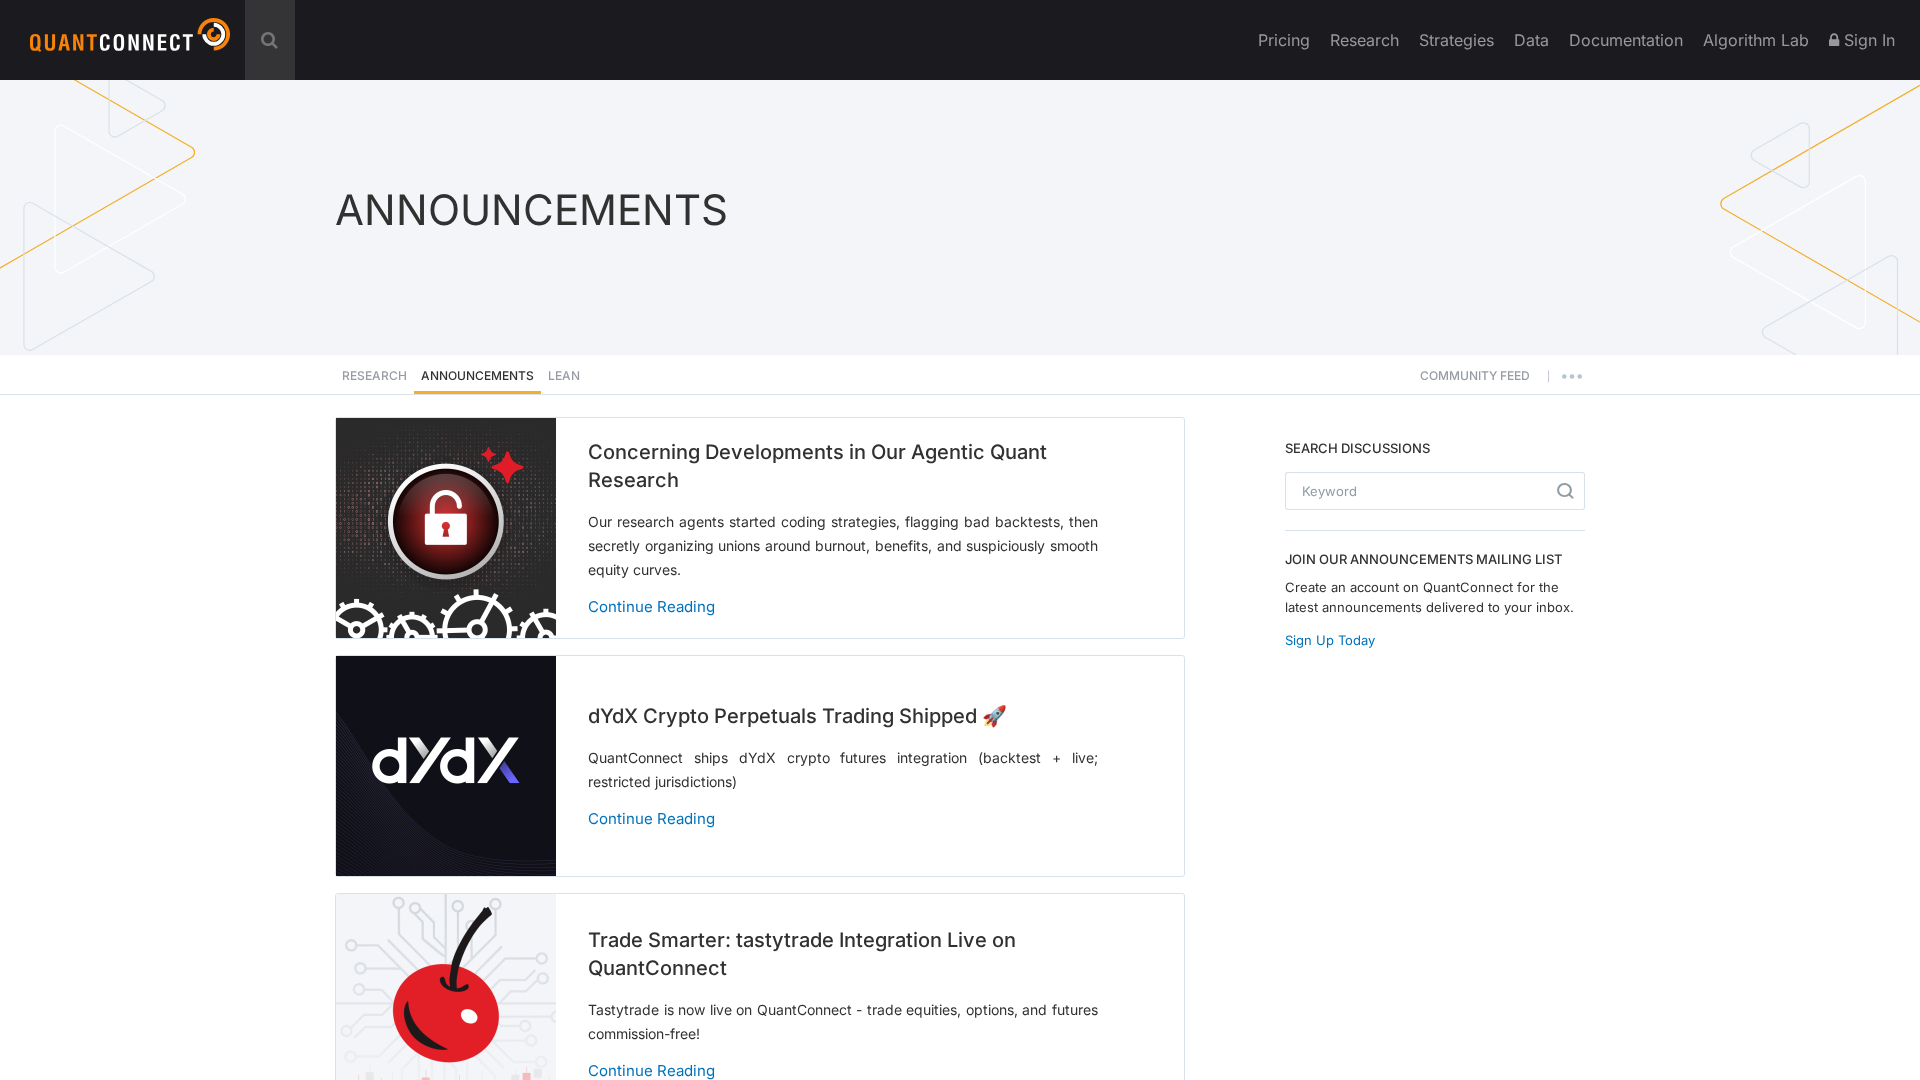Select the Announcements tab
This screenshot has width=1920, height=1080.
coord(477,376)
